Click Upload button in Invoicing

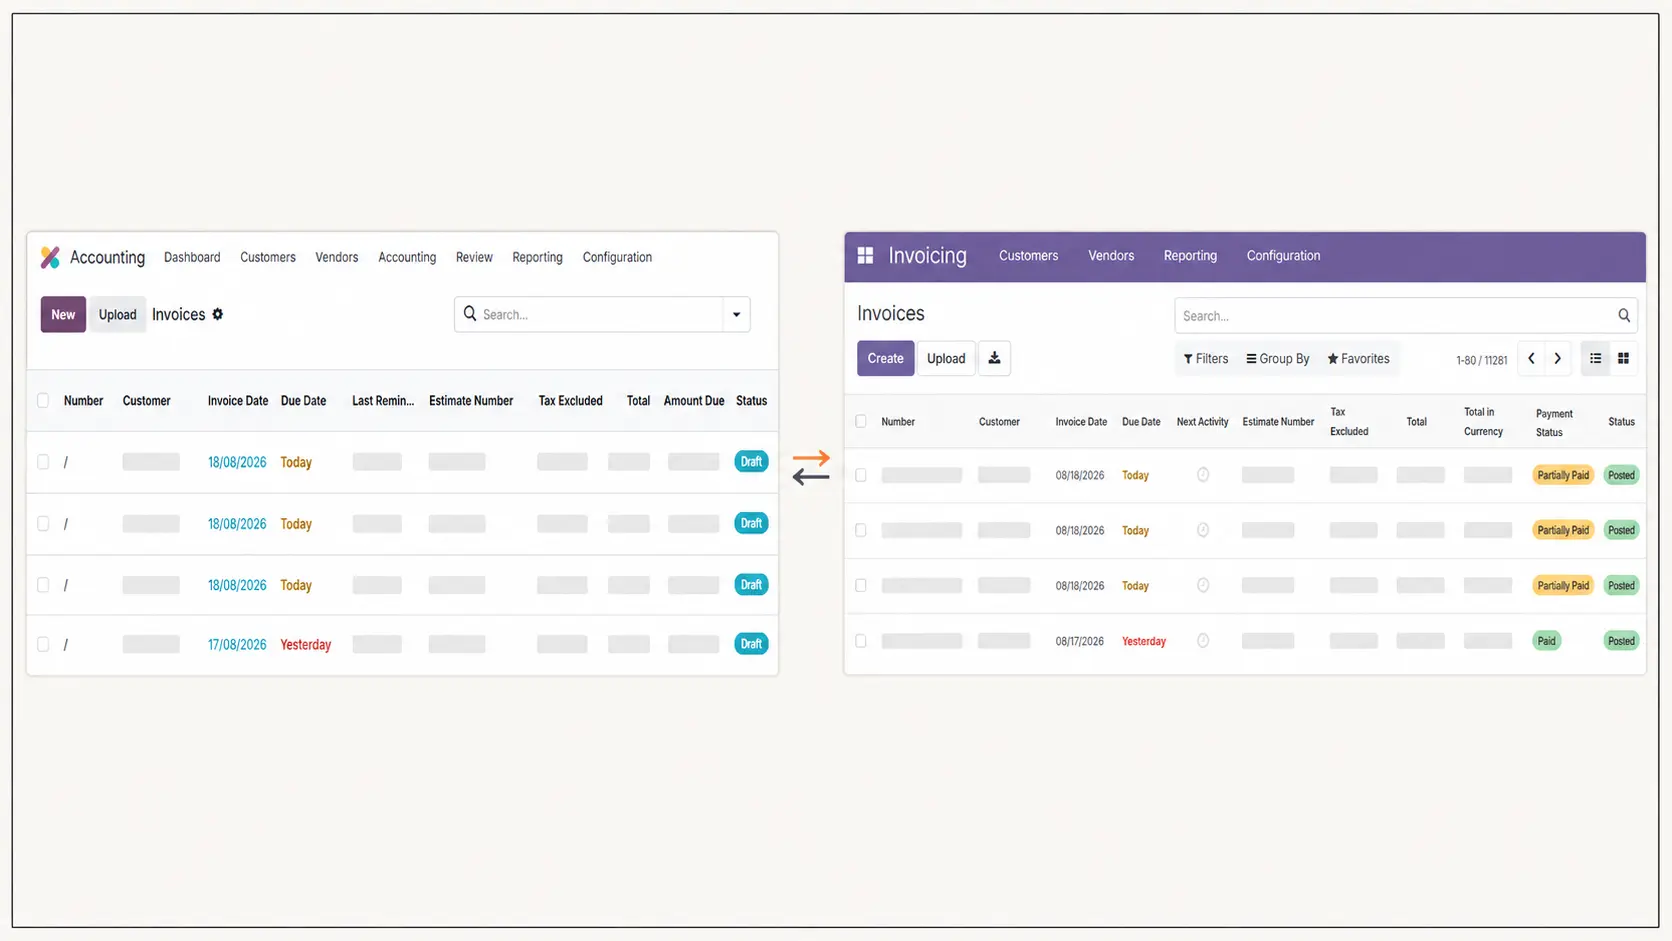[x=946, y=358]
